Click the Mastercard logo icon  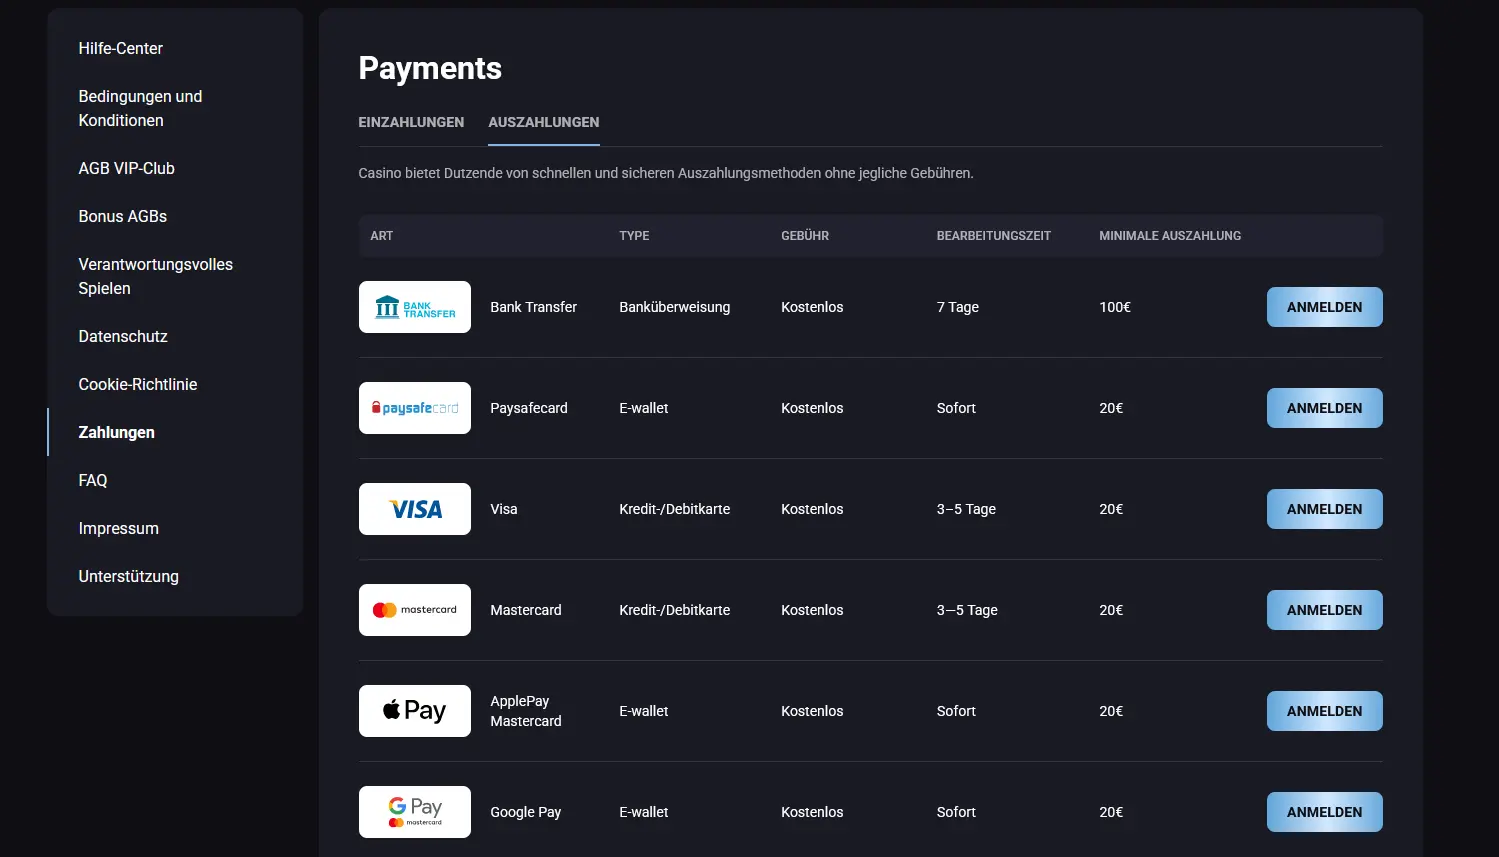pyautogui.click(x=414, y=610)
